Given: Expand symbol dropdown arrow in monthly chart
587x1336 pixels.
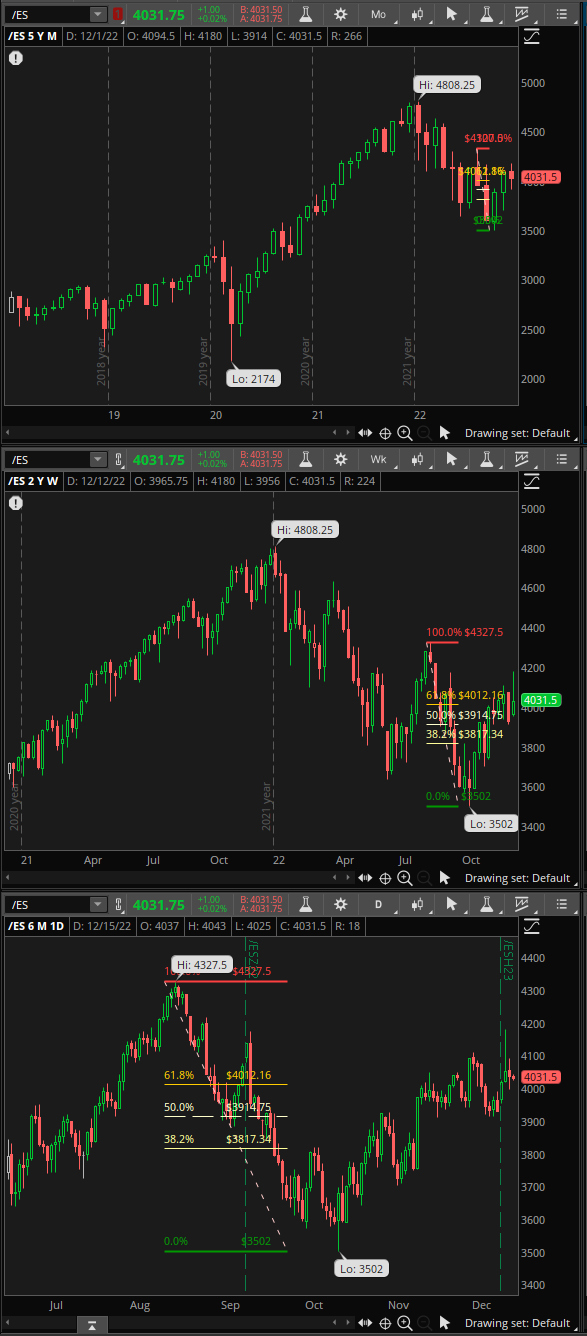Looking at the screenshot, I should 98,14.
